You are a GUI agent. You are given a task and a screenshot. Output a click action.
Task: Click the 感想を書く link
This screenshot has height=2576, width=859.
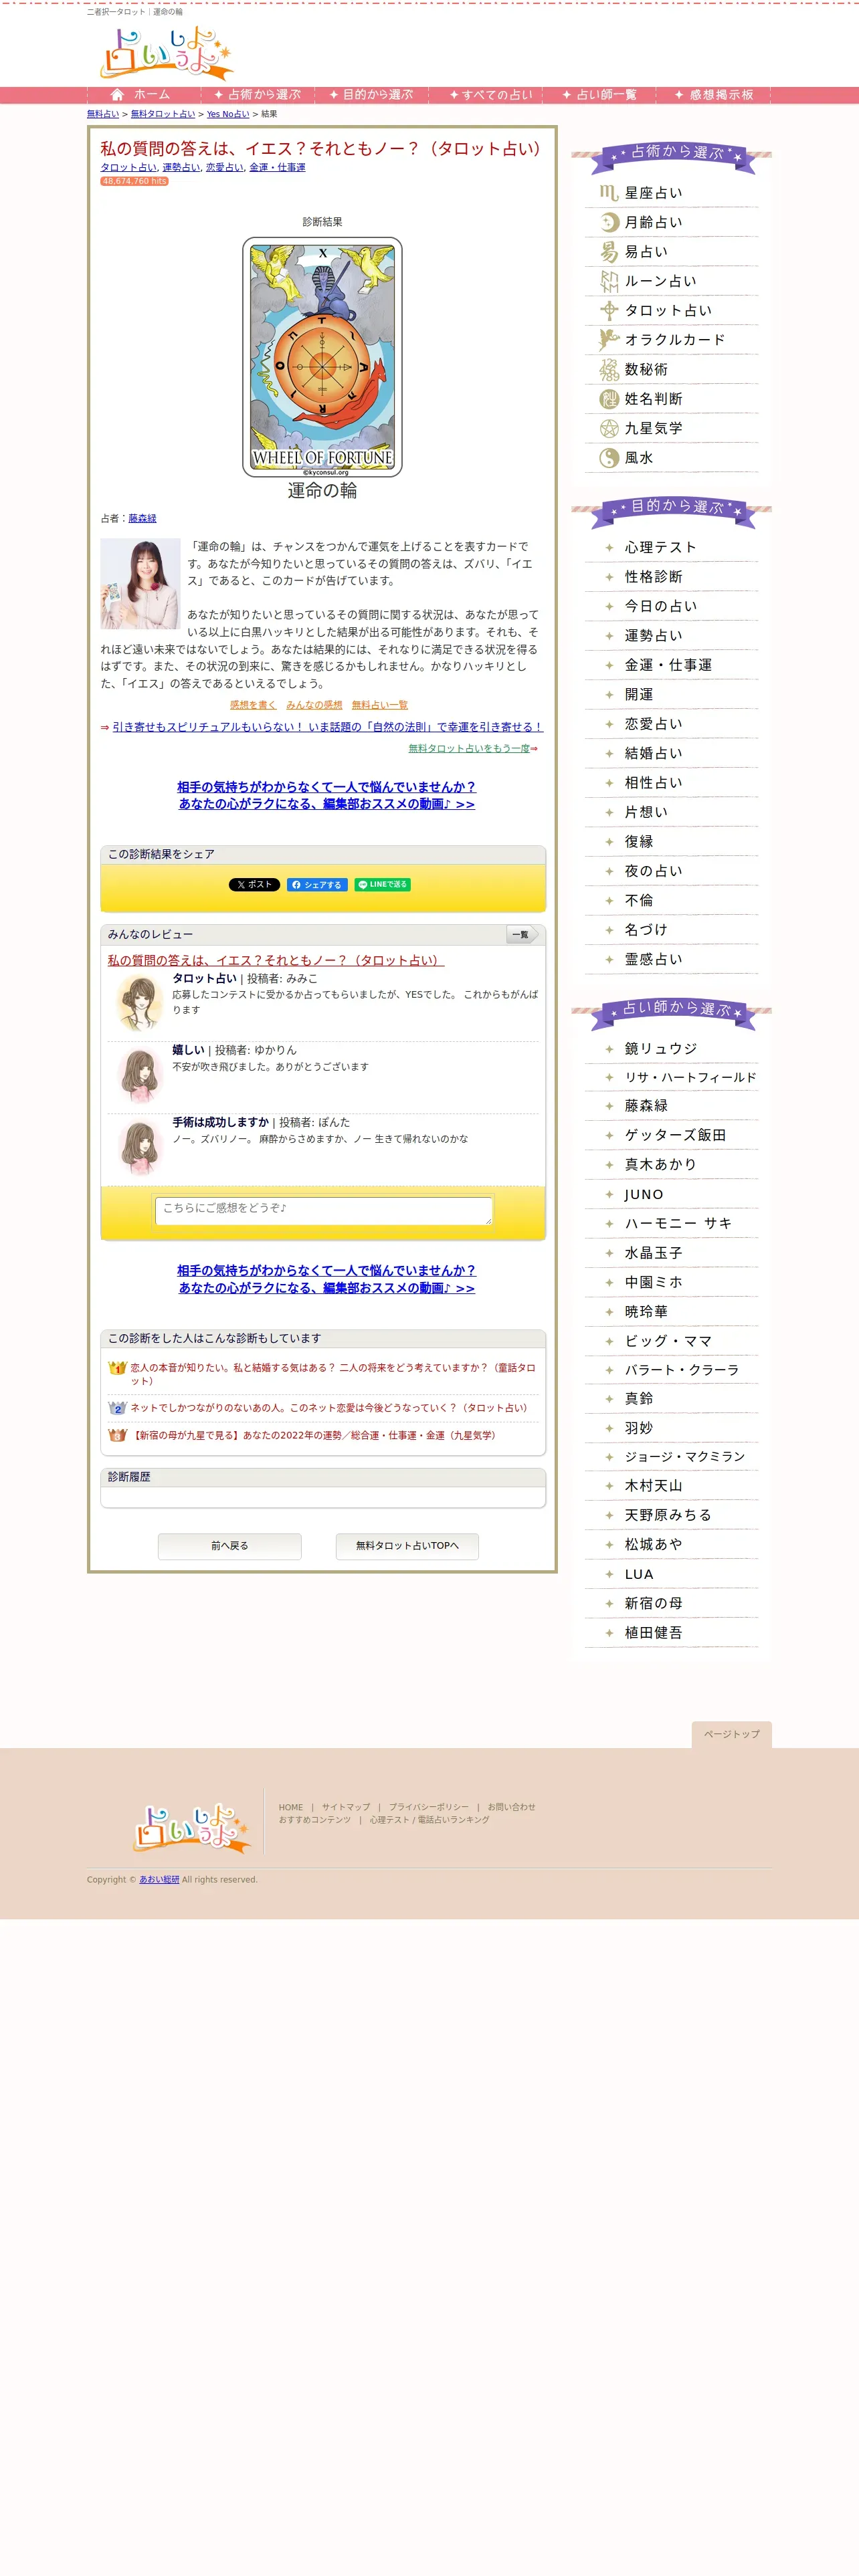click(x=253, y=705)
